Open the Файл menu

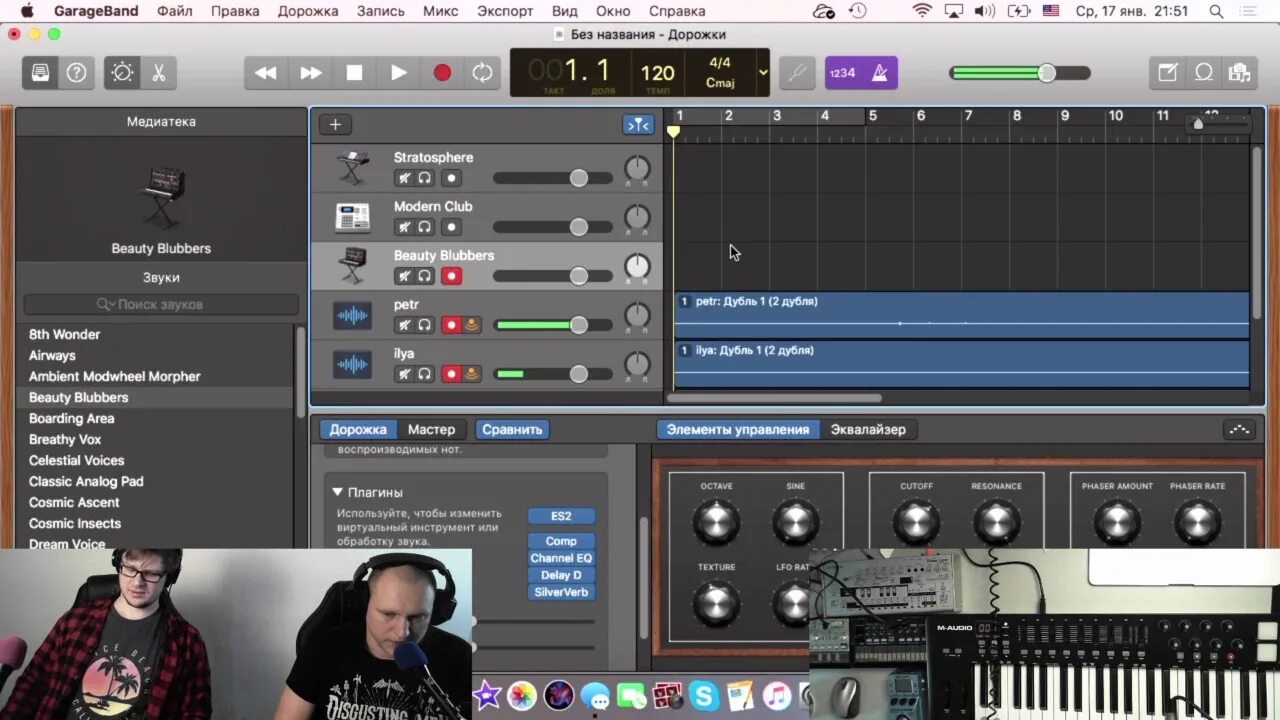click(x=175, y=11)
